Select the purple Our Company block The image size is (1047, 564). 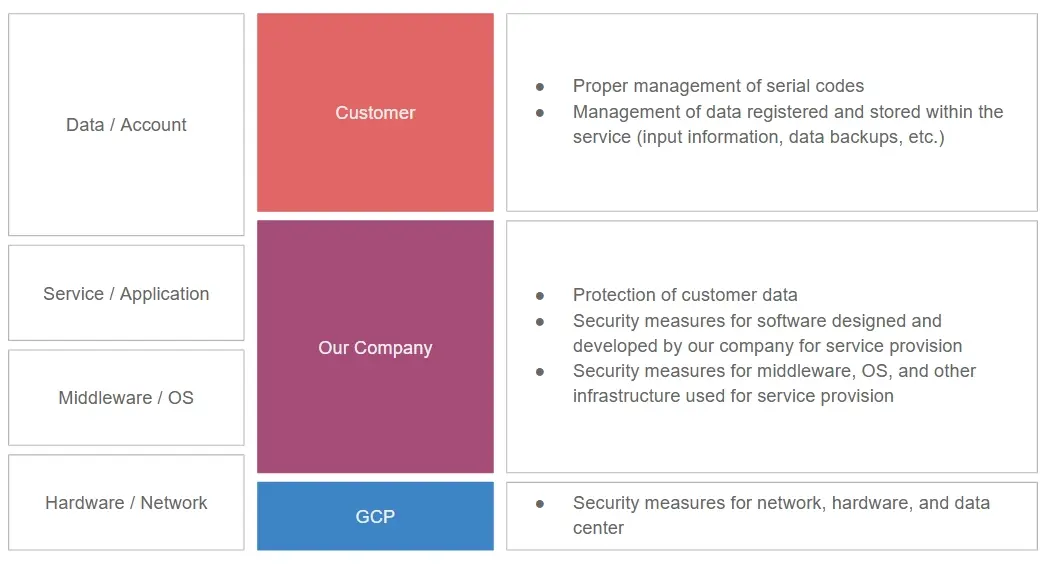click(x=375, y=348)
